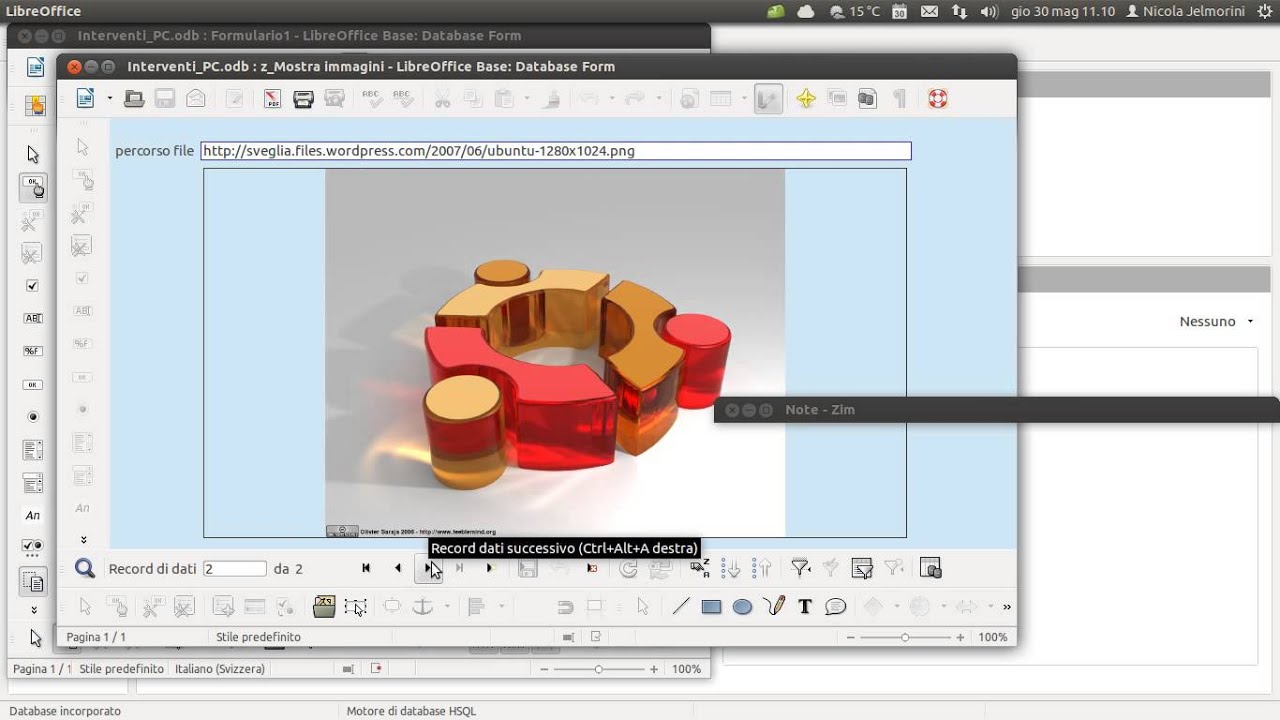Click the Select rectangle icon in Form Design toolbar
The height and width of the screenshot is (720, 1280).
click(355, 606)
